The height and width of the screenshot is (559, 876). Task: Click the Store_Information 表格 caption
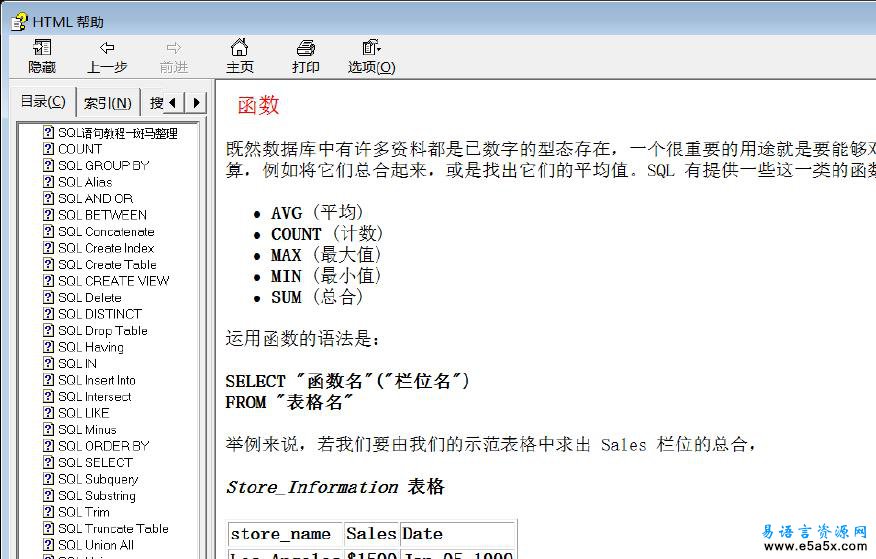point(335,487)
